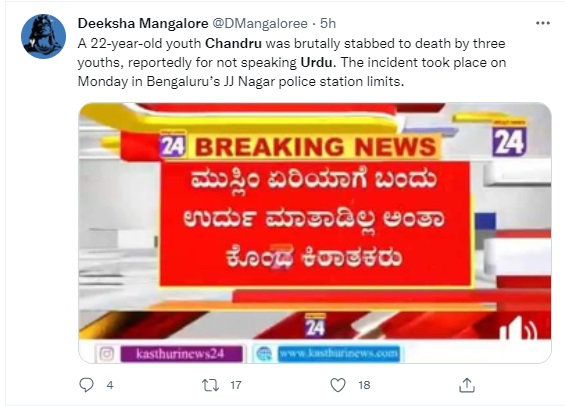The height and width of the screenshot is (406, 565).
Task: Open Deeksha Mangalore's profile avatar
Action: (x=44, y=36)
